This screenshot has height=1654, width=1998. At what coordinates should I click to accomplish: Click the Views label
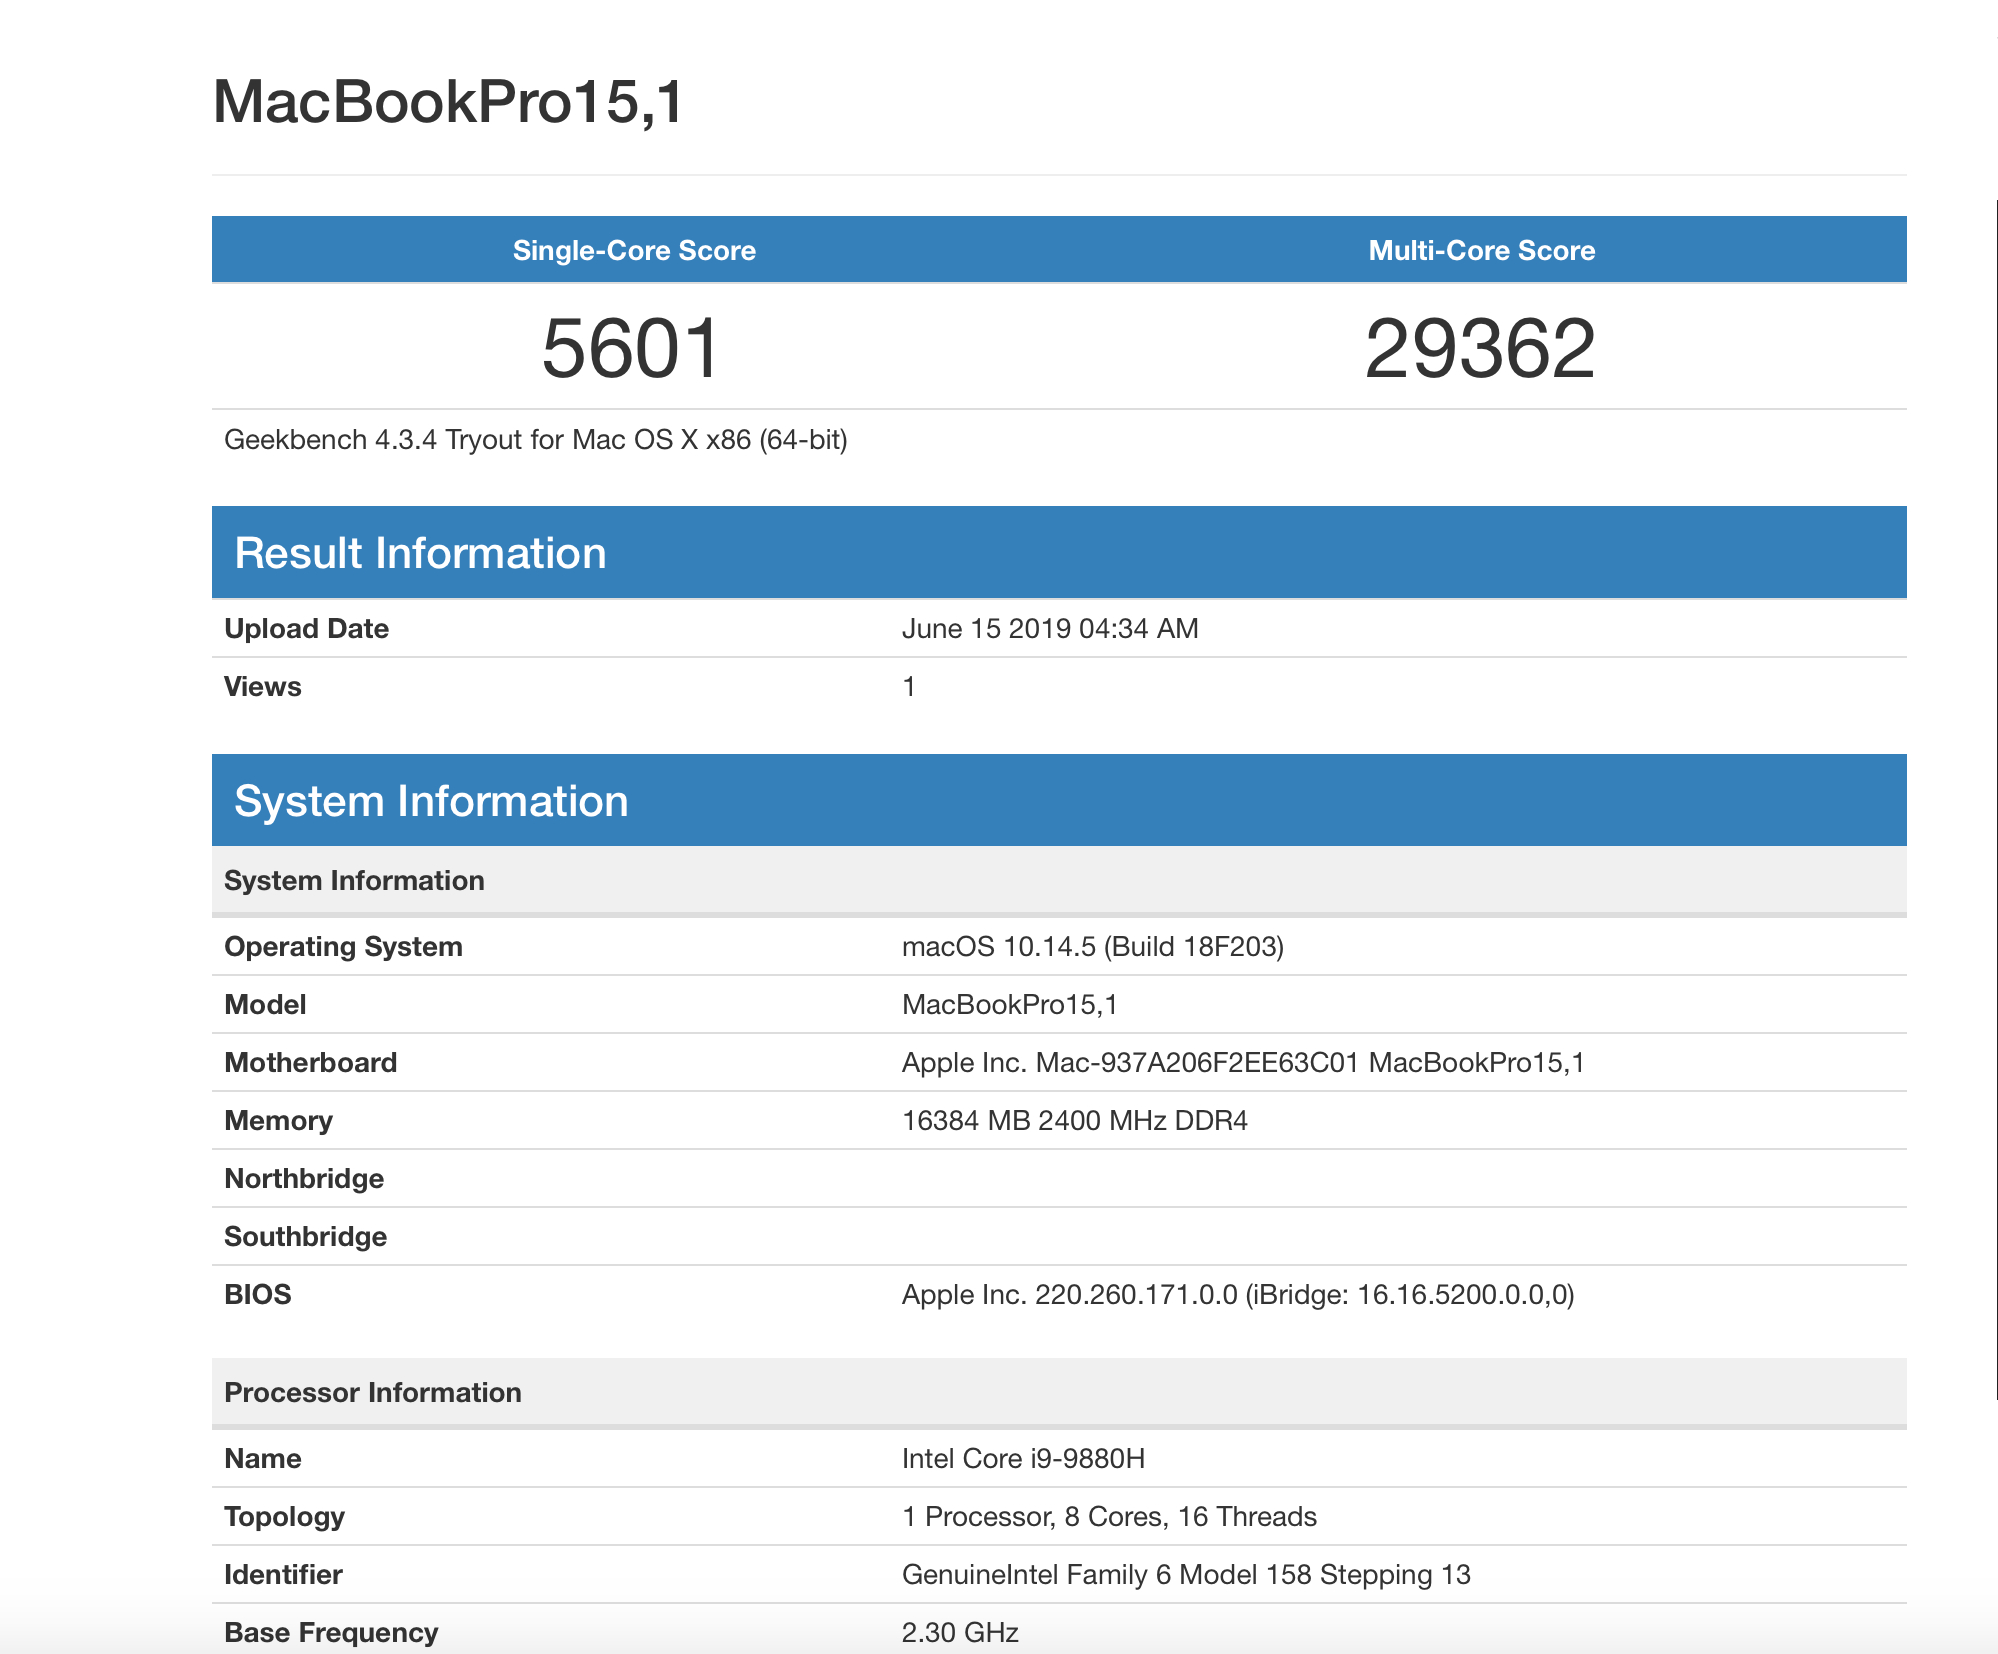click(262, 687)
